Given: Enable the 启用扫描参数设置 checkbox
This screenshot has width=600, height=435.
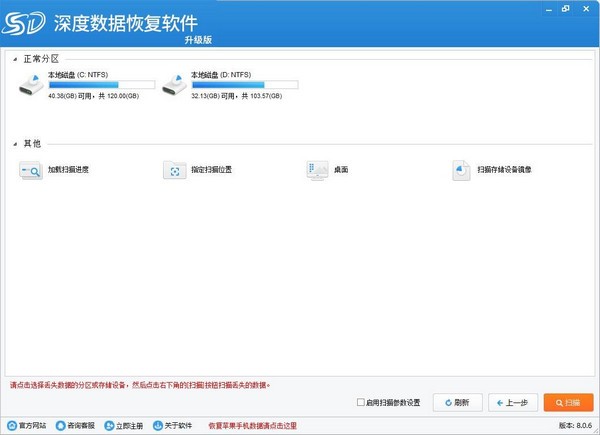Looking at the screenshot, I should click(361, 403).
